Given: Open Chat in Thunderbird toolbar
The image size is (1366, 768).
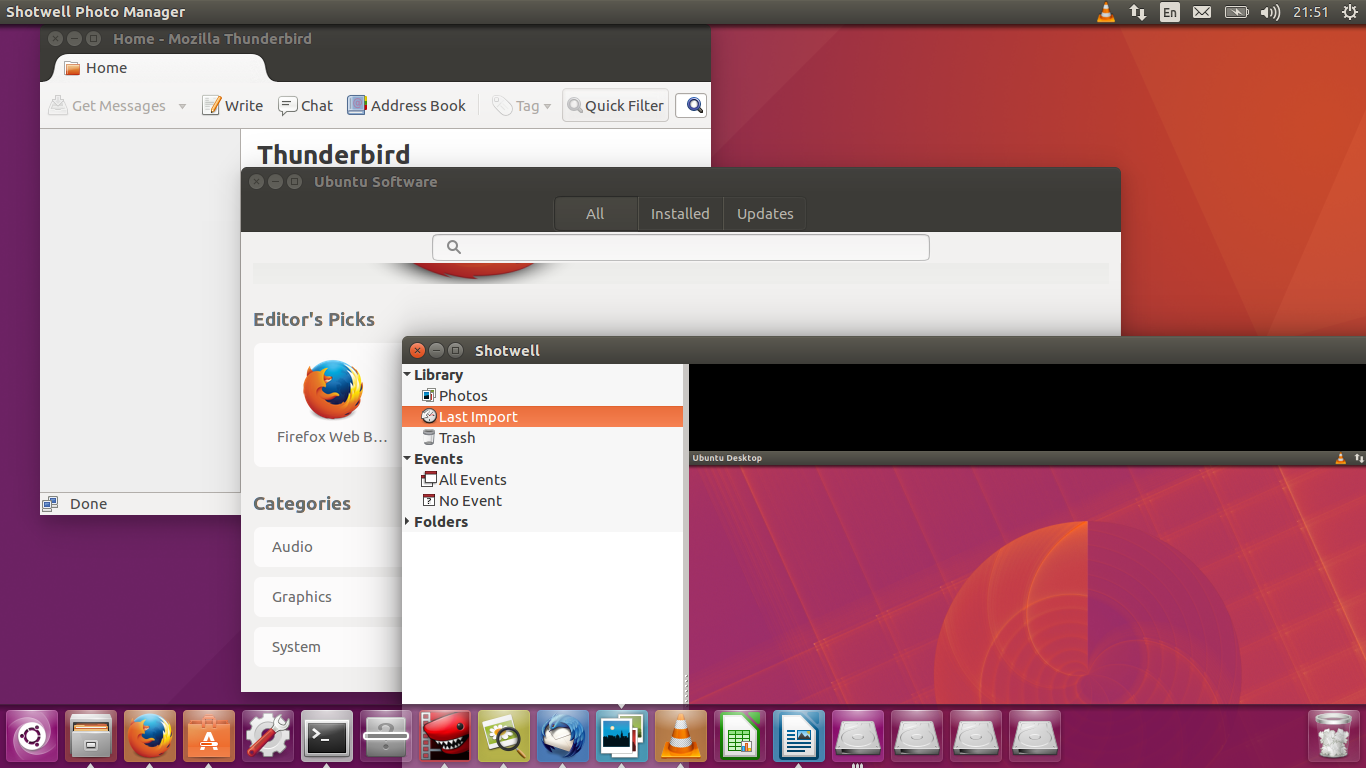Looking at the screenshot, I should pos(305,106).
